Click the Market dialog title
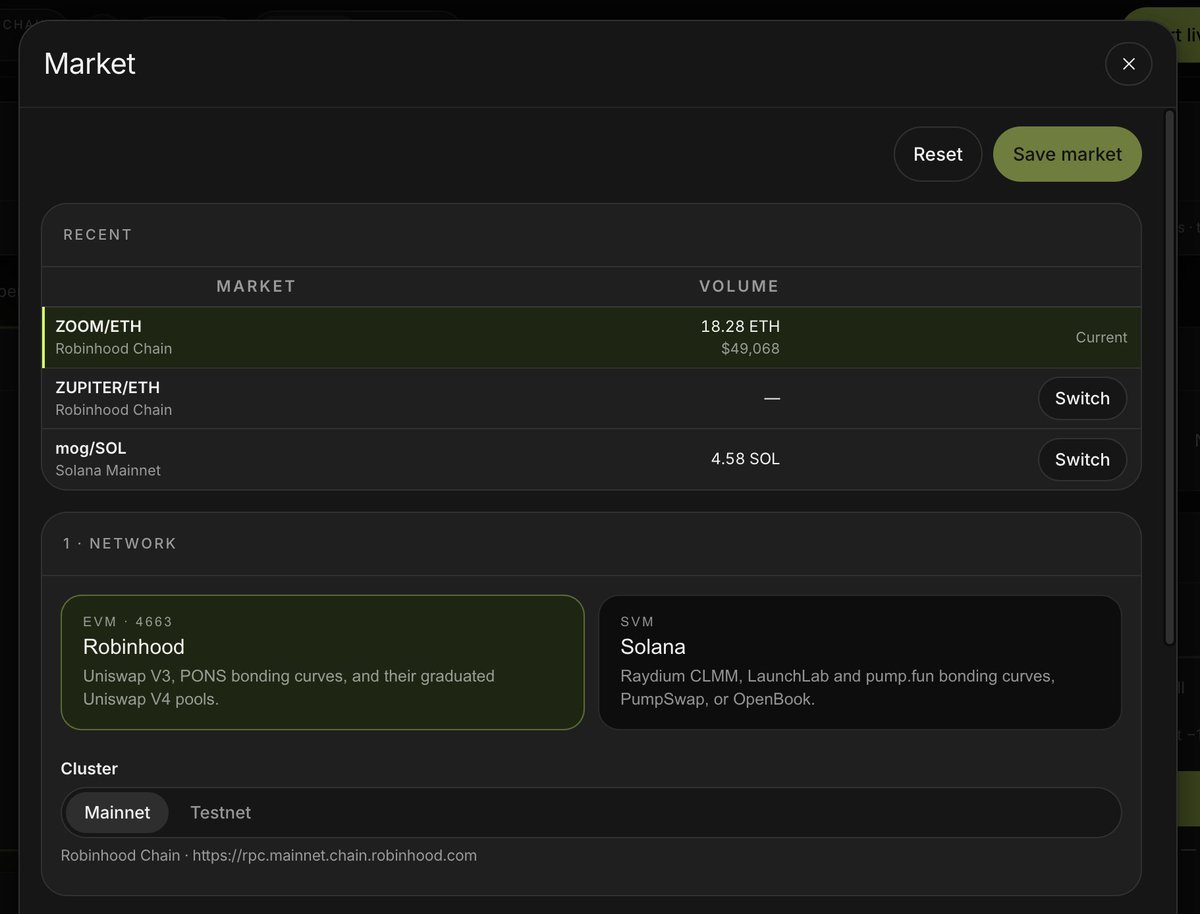Screen dimensions: 1200x914 [90, 64]
